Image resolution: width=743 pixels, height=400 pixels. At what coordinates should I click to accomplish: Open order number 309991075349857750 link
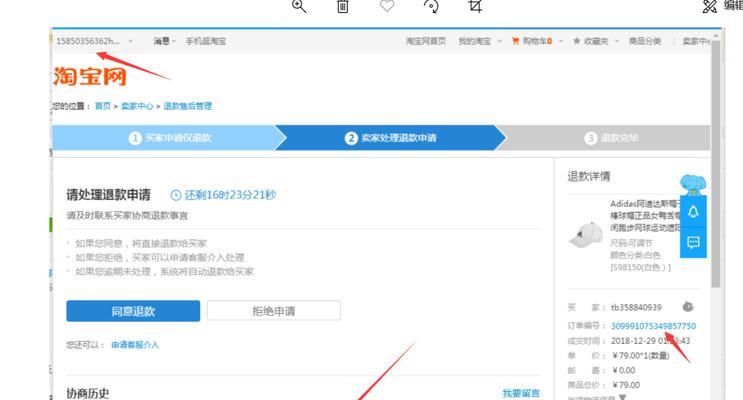click(x=653, y=326)
